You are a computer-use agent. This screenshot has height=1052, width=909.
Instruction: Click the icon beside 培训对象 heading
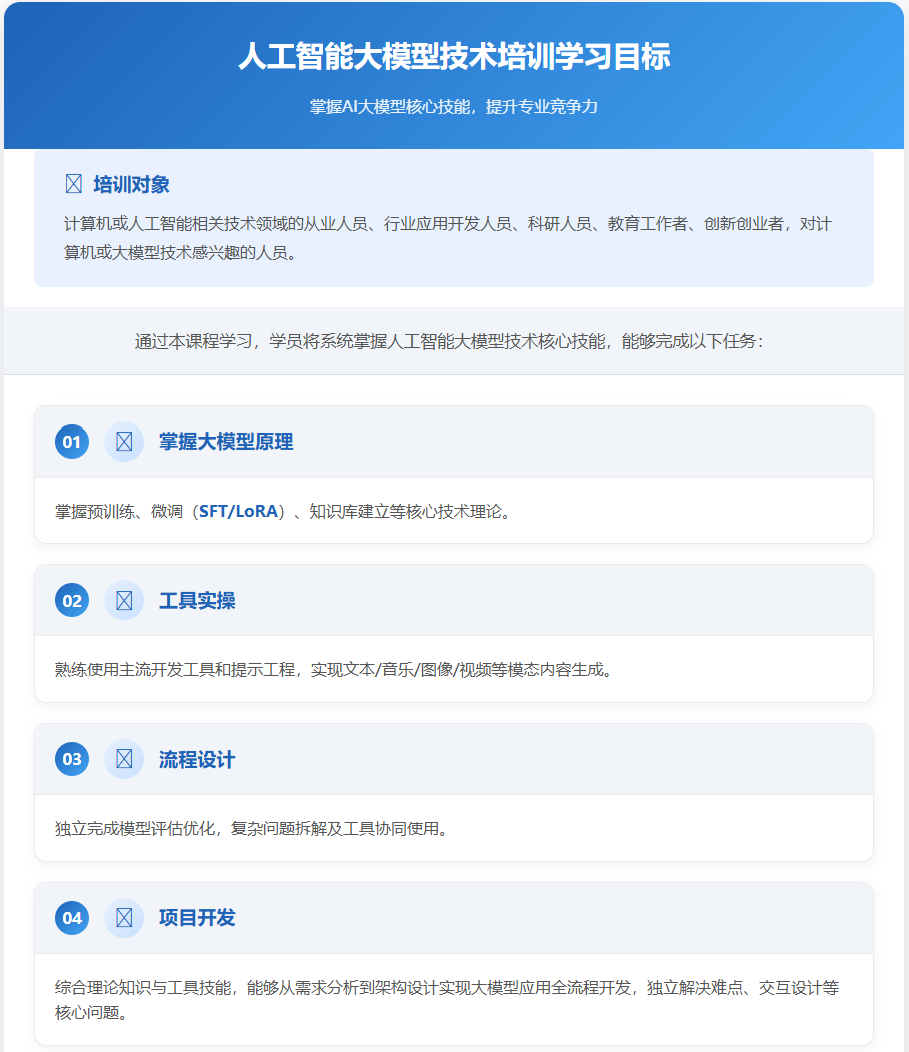point(73,184)
